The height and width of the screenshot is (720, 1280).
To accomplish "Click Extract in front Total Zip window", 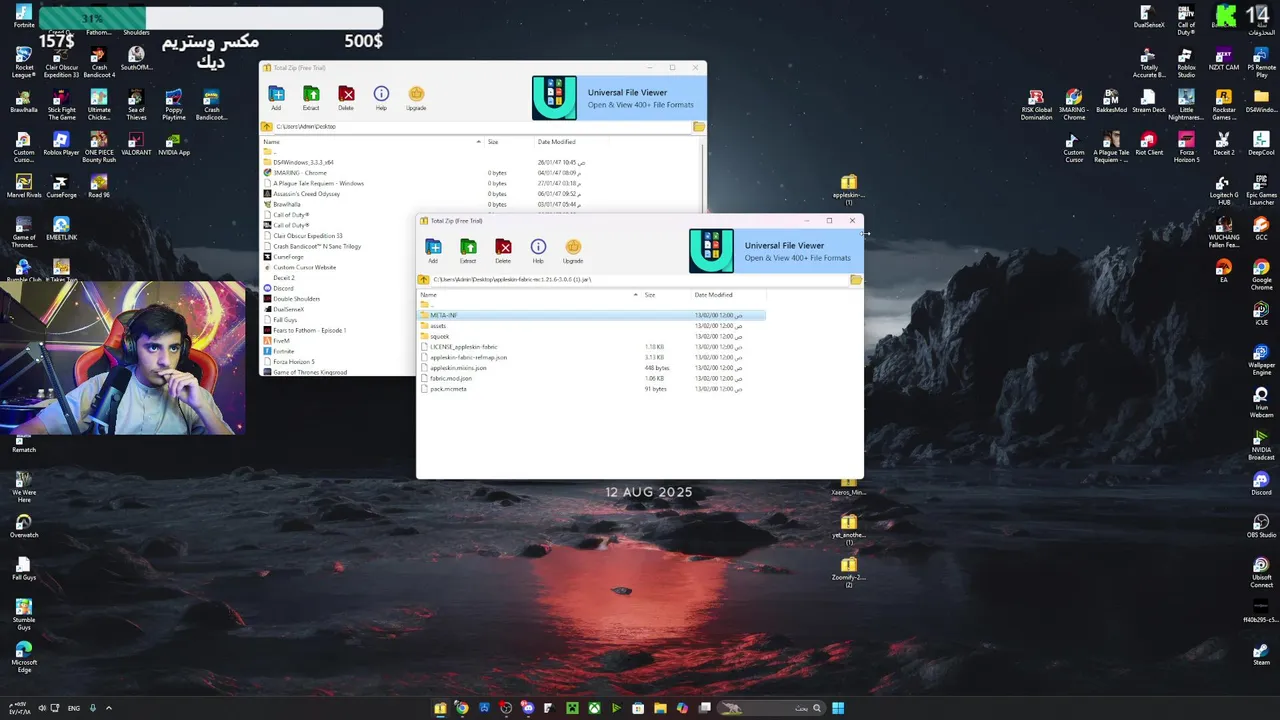I will [468, 250].
